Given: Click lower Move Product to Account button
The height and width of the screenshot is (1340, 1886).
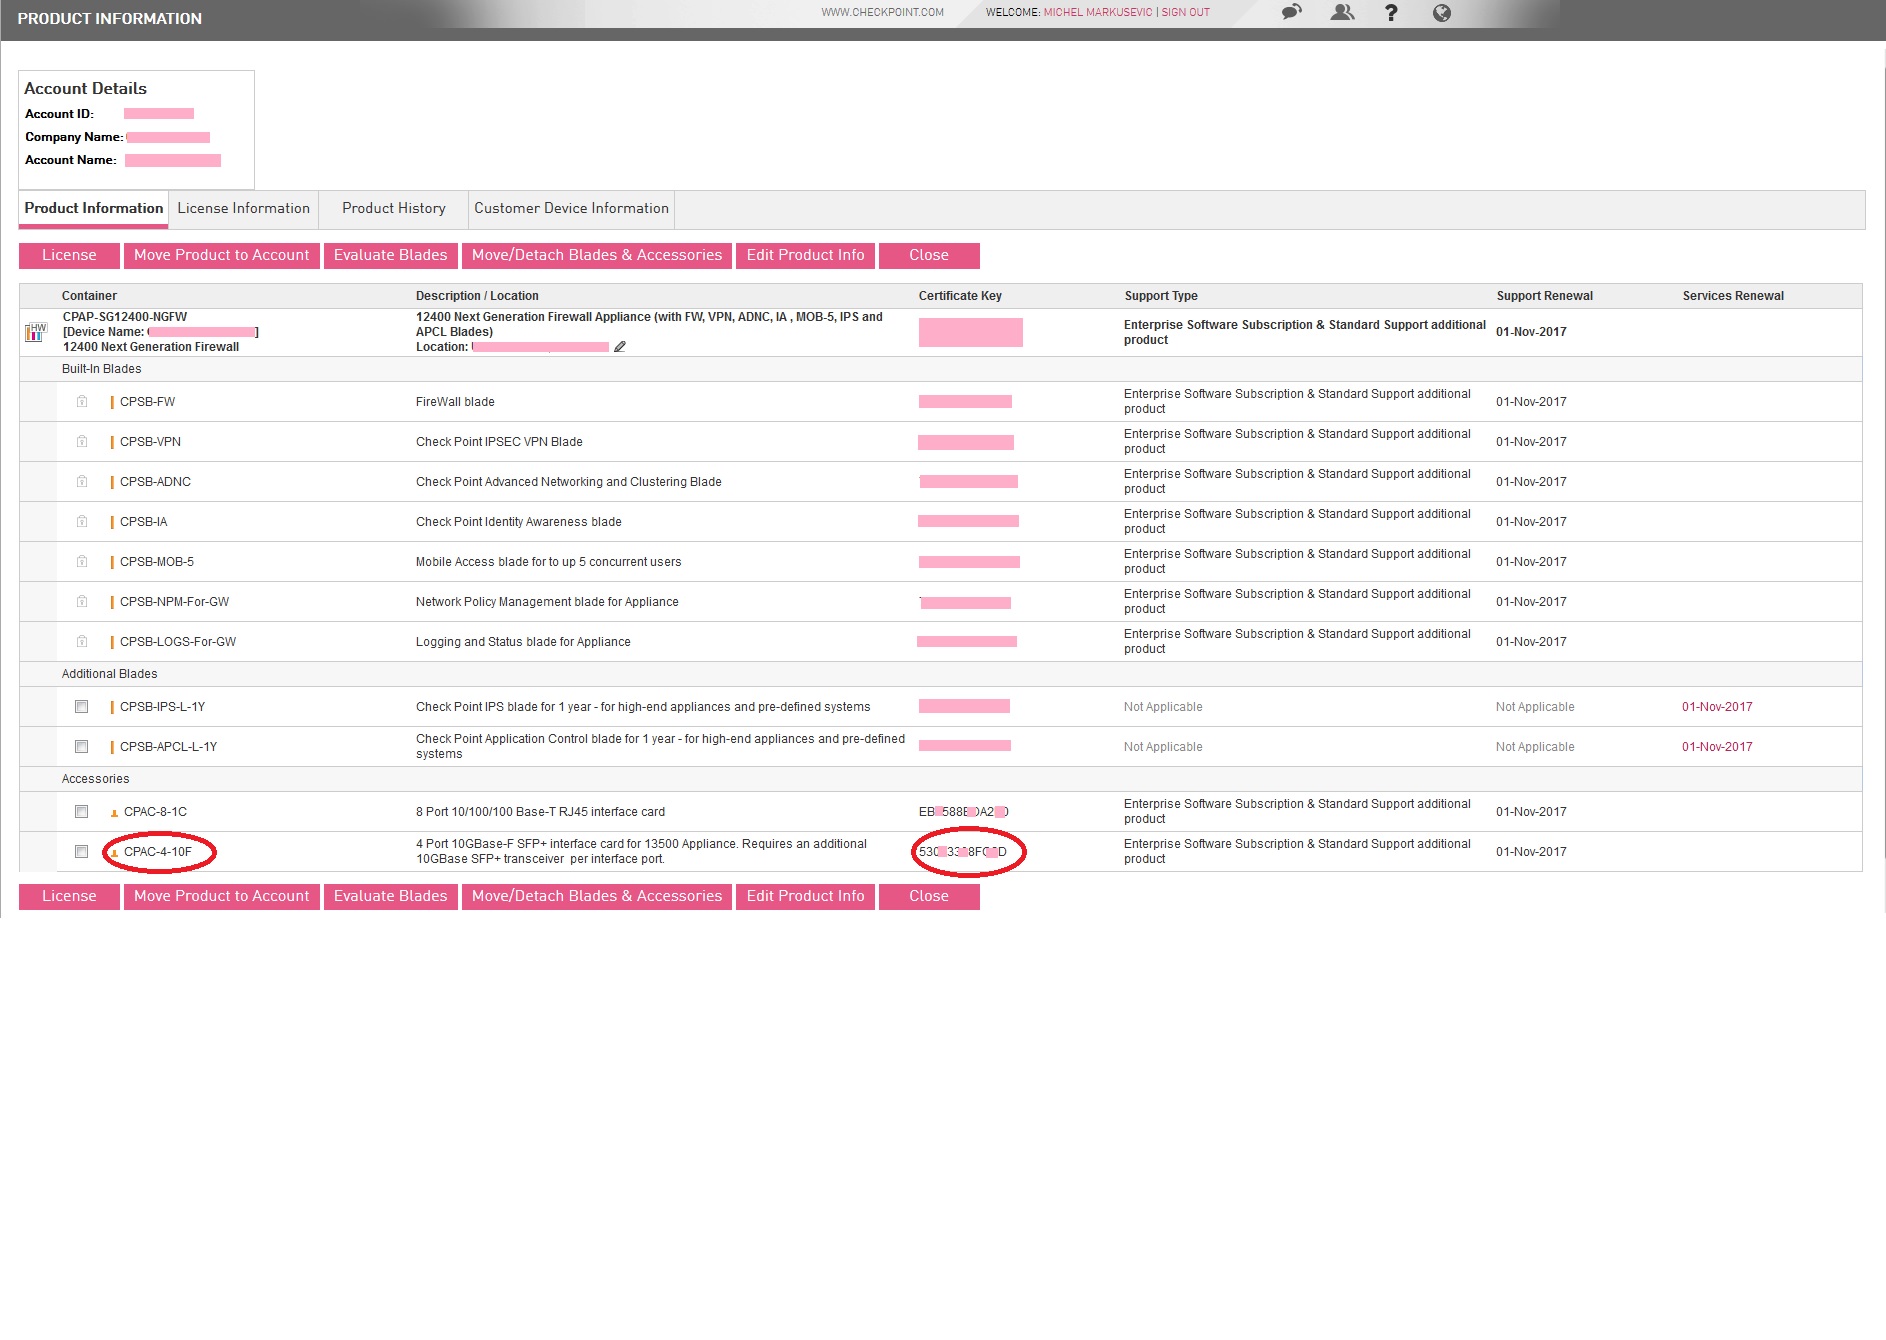Looking at the screenshot, I should tap(222, 896).
